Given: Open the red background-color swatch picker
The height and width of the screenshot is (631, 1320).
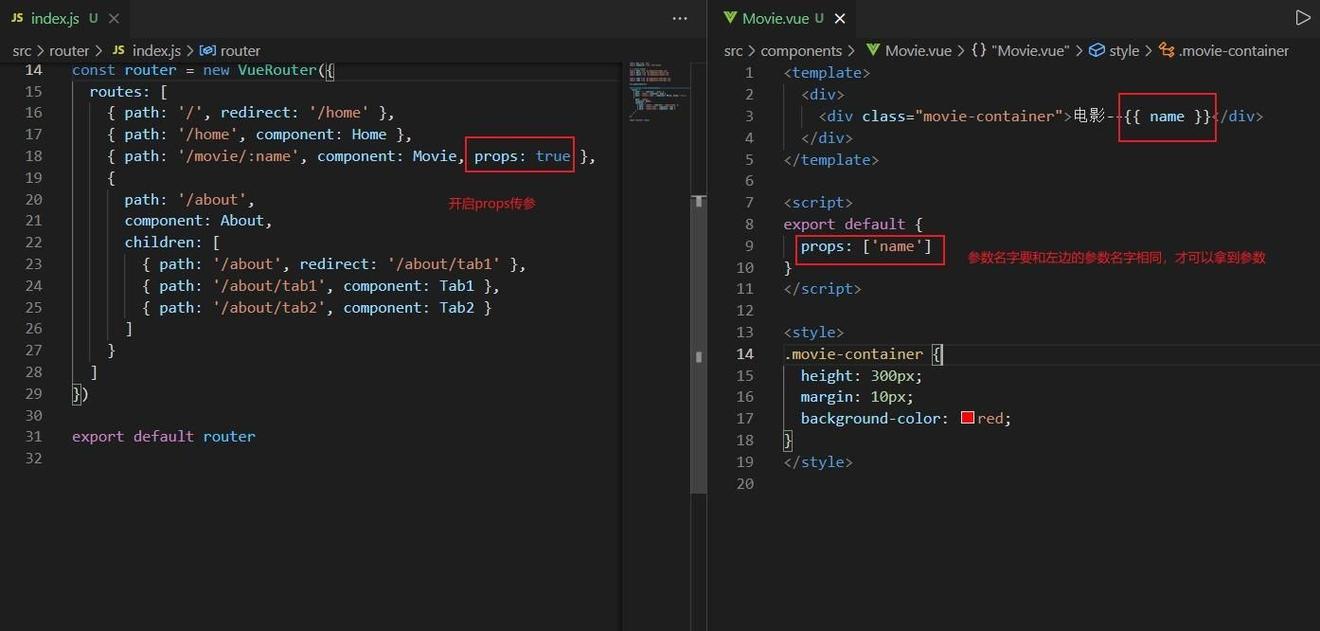Looking at the screenshot, I should (967, 418).
